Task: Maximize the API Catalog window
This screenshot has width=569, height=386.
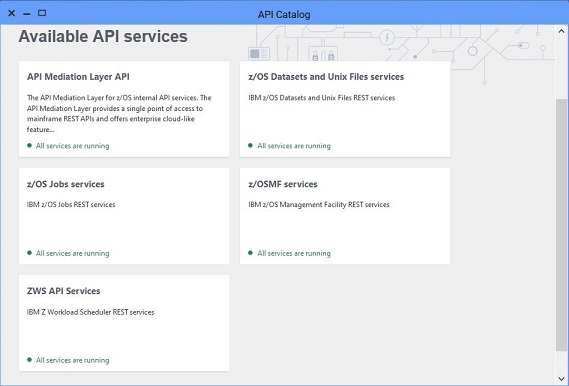Action: [x=42, y=13]
